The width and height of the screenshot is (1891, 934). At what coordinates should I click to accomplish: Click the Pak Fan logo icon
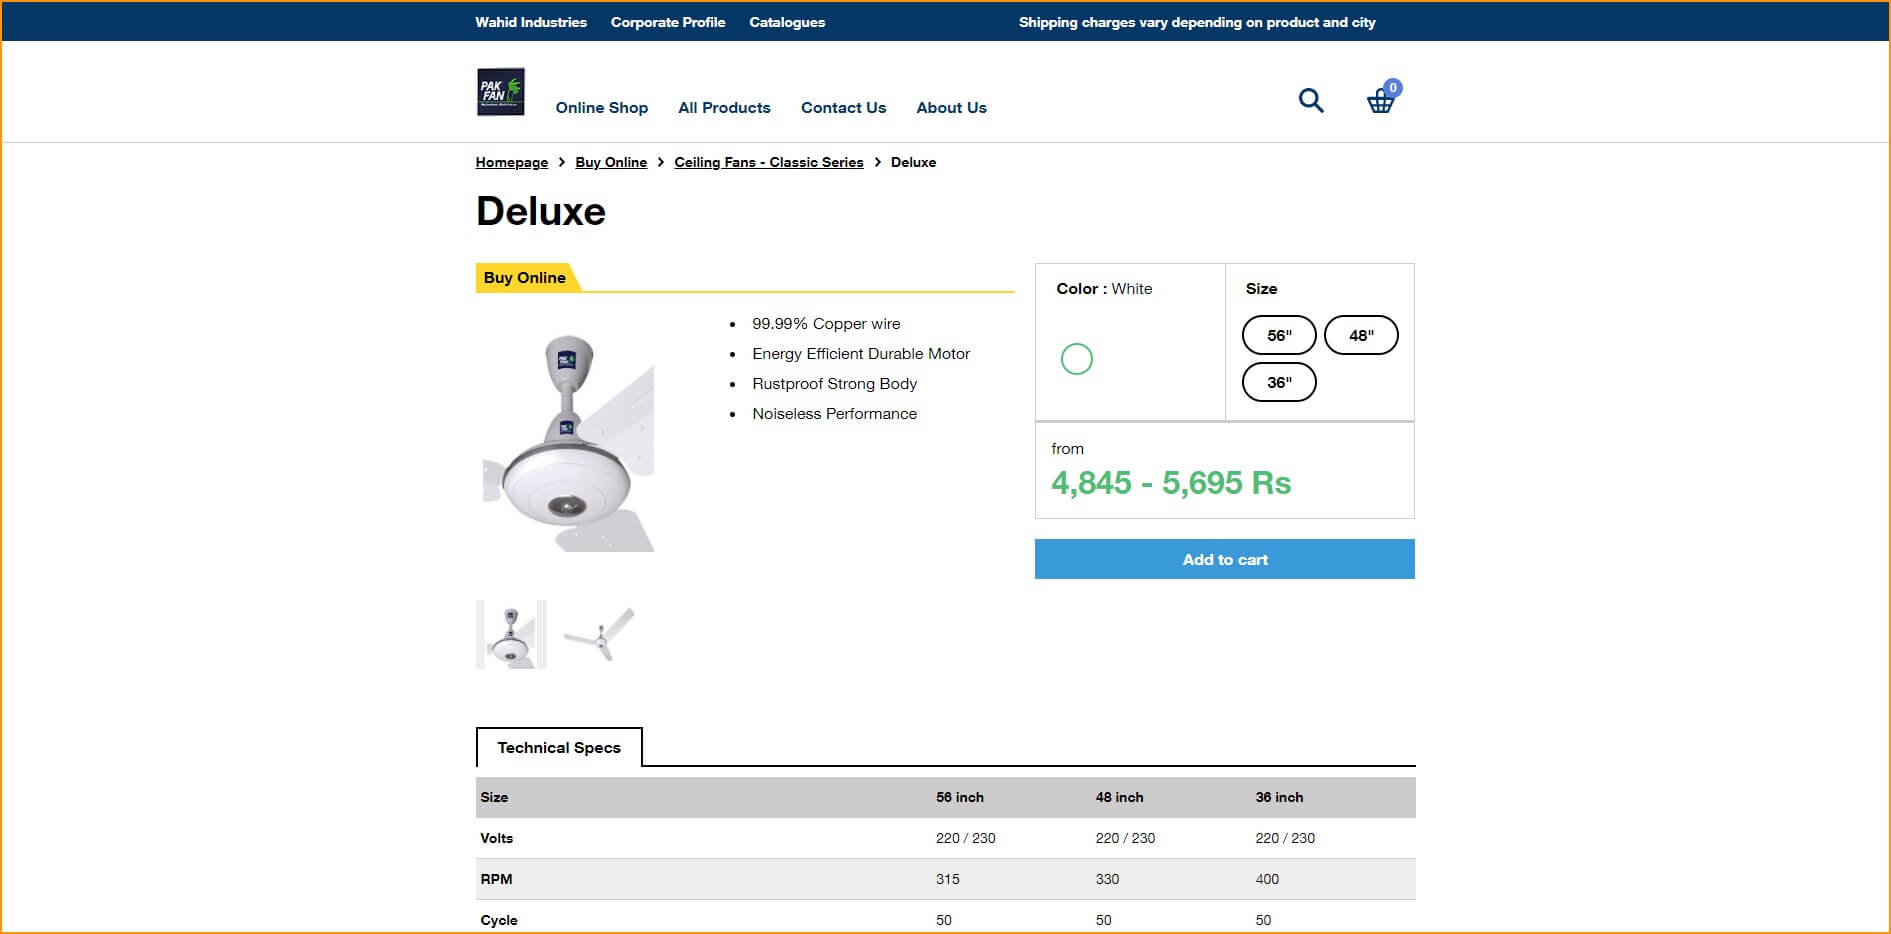tap(500, 92)
